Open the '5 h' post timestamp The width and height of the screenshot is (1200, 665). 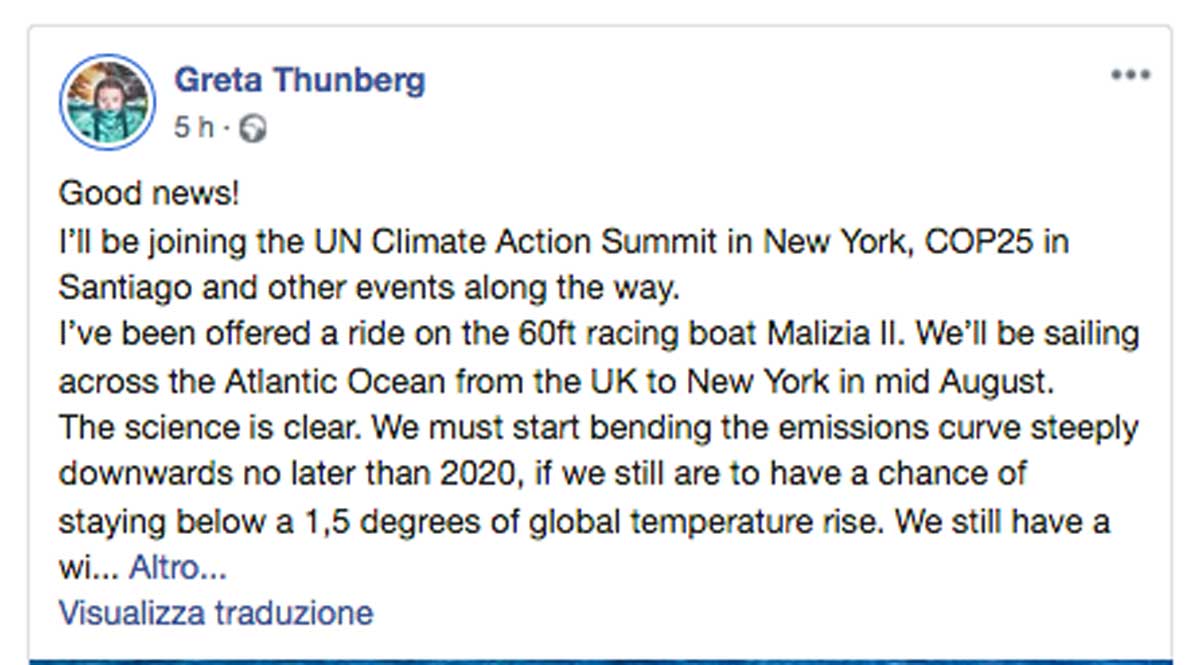tap(194, 128)
